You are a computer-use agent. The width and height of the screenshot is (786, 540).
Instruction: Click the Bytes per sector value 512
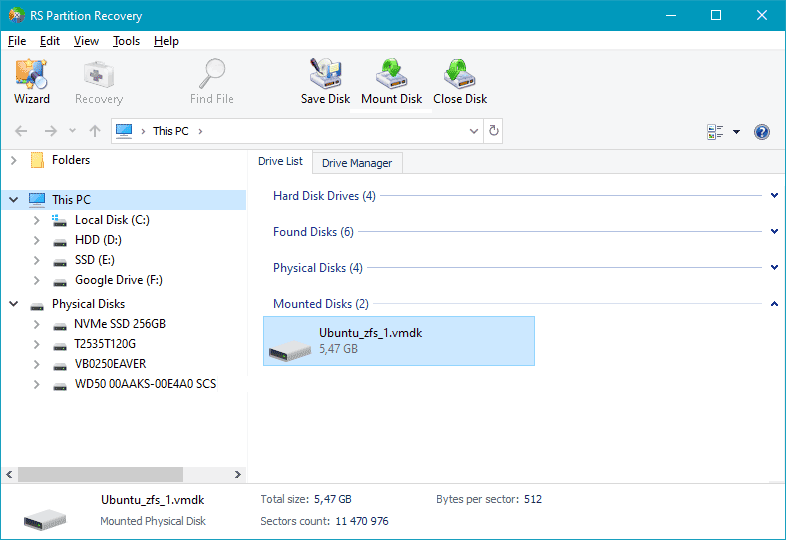(x=533, y=499)
